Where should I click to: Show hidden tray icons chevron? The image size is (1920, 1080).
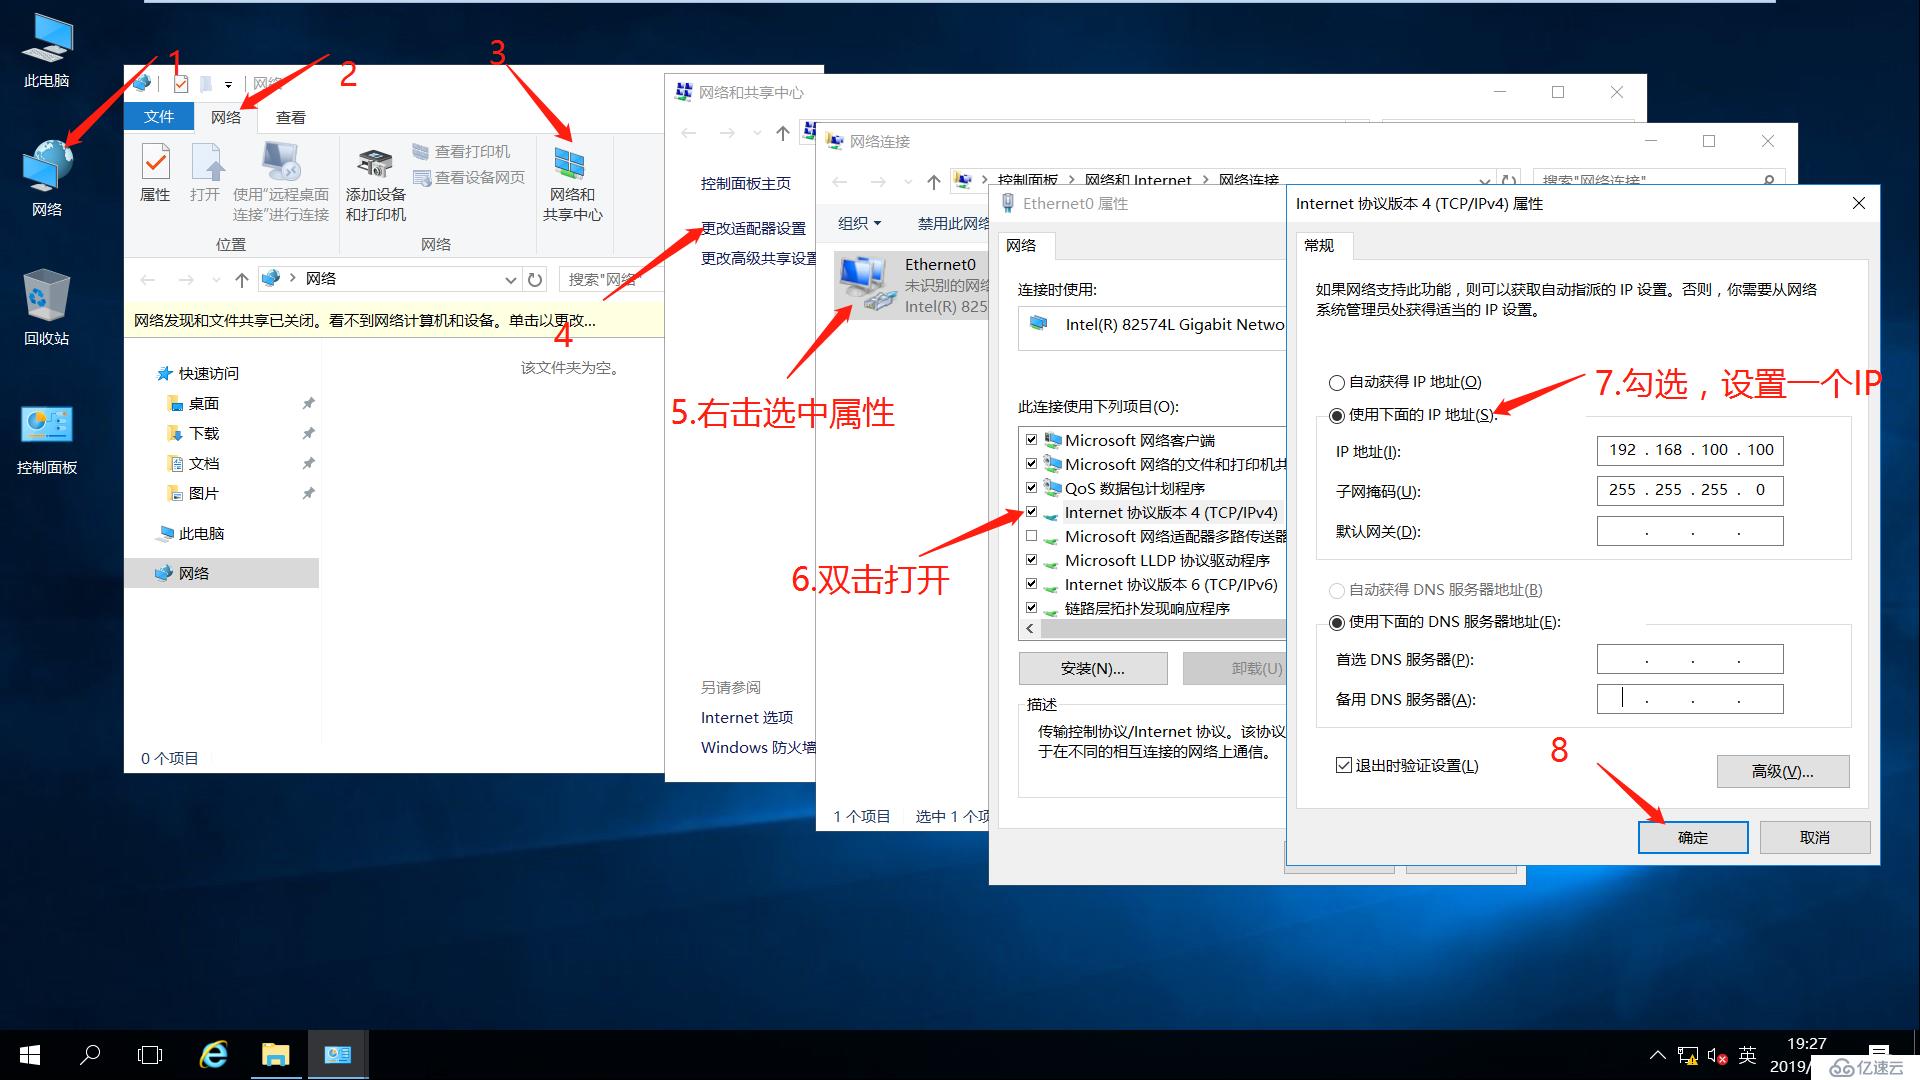click(x=1658, y=1055)
